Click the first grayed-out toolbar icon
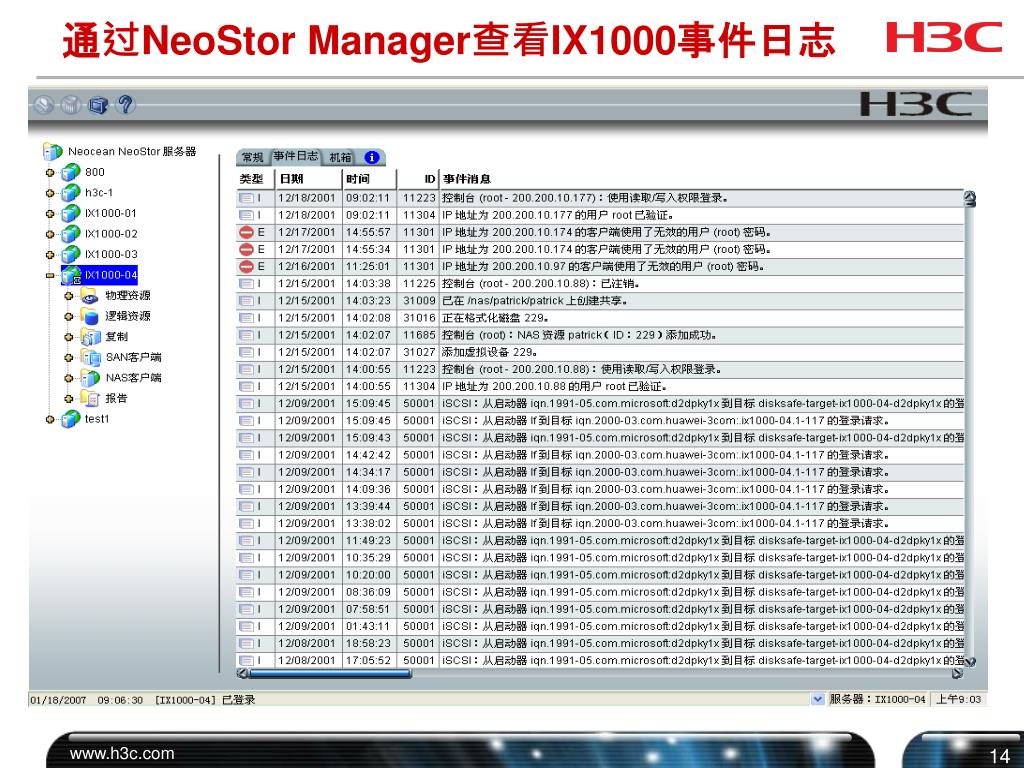The width and height of the screenshot is (1024, 768). 44,105
